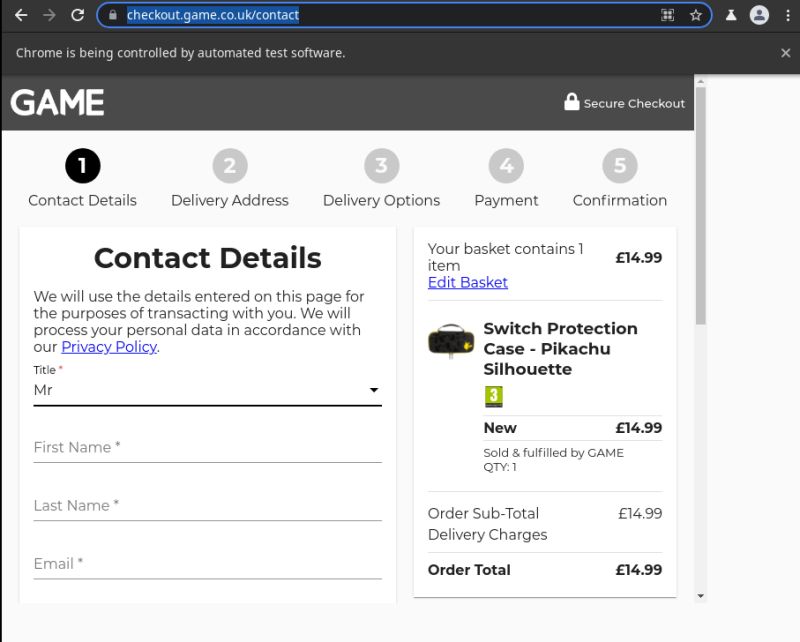This screenshot has height=642, width=800.
Task: Click the Order Total label
Action: tap(469, 570)
